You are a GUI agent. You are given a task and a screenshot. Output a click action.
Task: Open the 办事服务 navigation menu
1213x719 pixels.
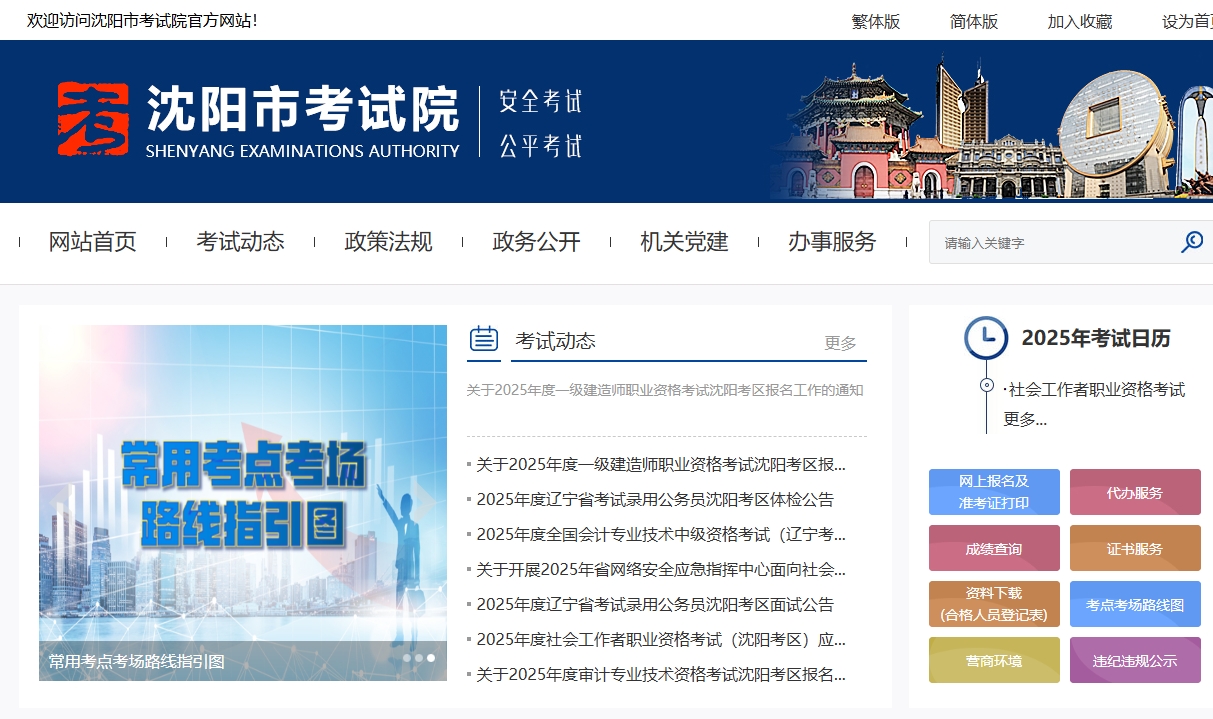point(831,241)
